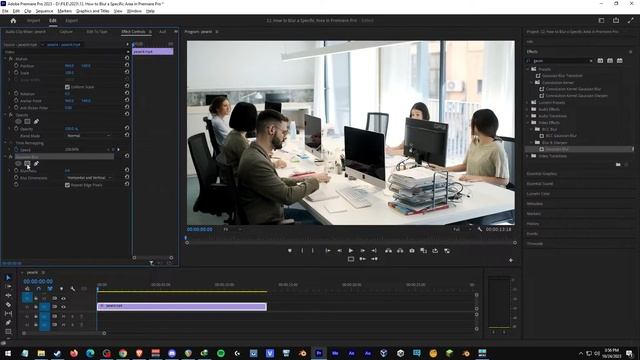Viewport: 640px width, 360px height.
Task: Open Button Editor plus icon
Action: [x=511, y=260]
